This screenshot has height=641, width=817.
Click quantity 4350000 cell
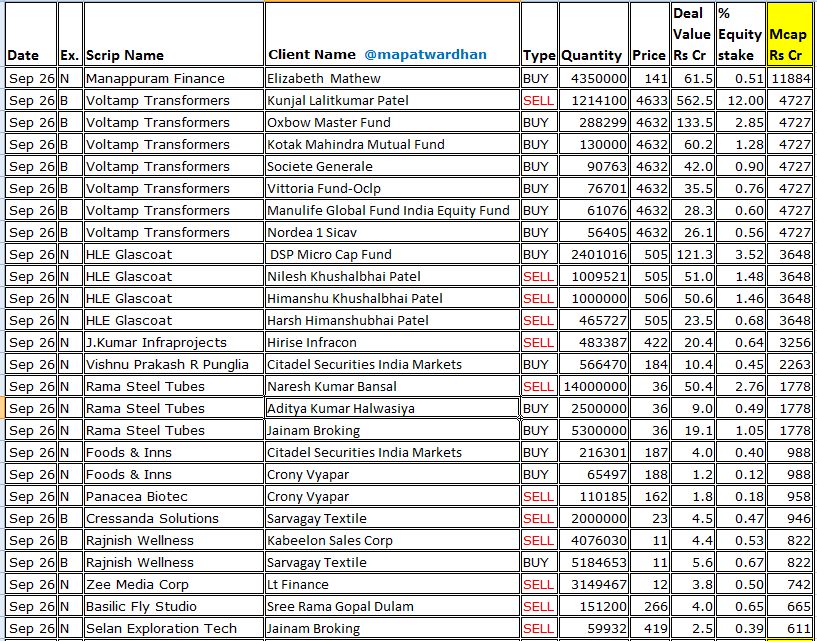(x=593, y=78)
